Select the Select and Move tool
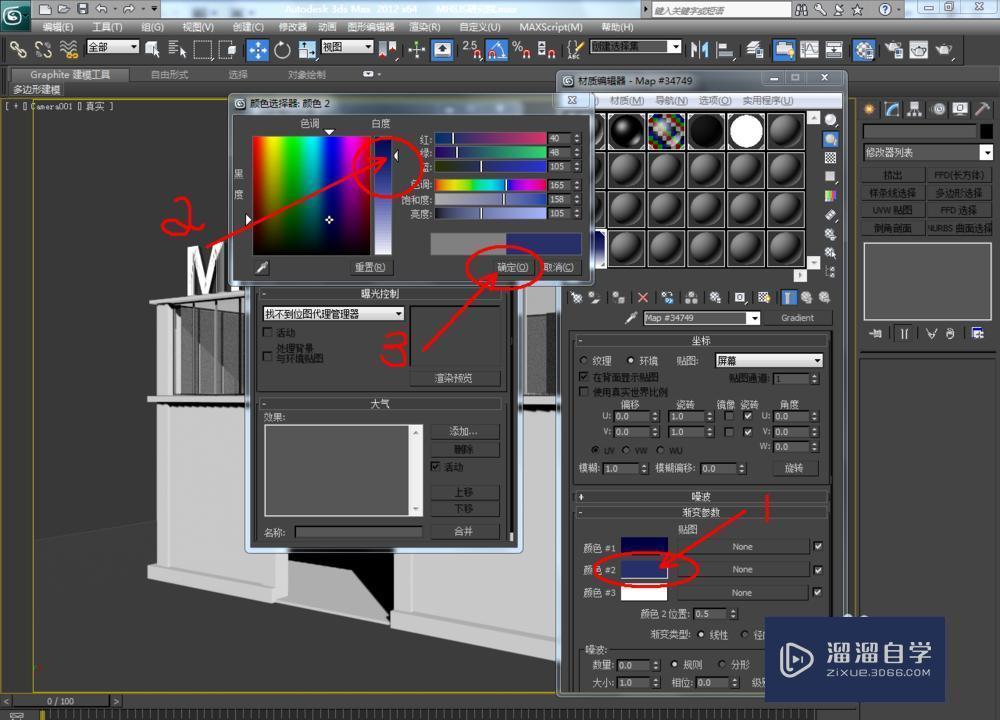 tap(258, 50)
